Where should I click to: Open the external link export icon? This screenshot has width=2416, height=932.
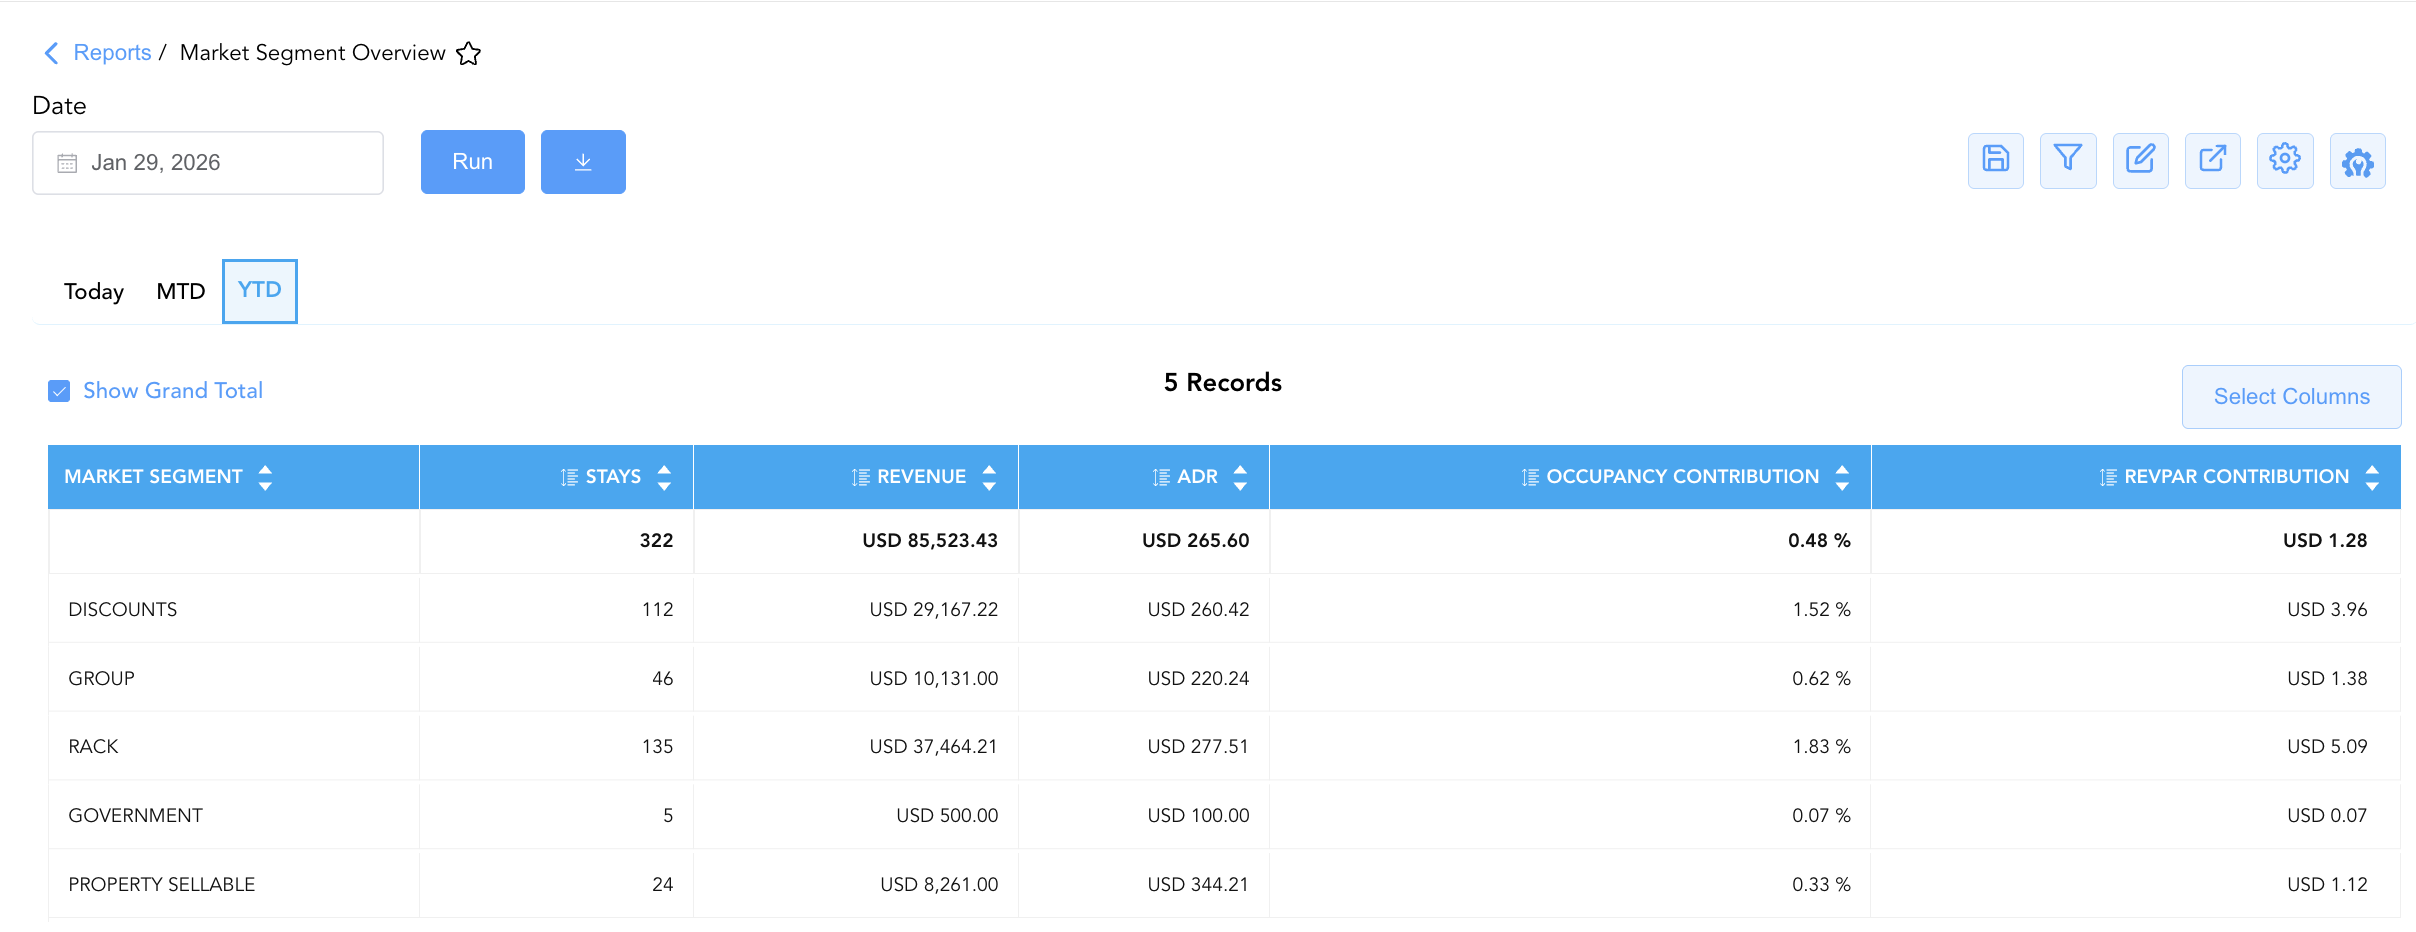(2213, 160)
